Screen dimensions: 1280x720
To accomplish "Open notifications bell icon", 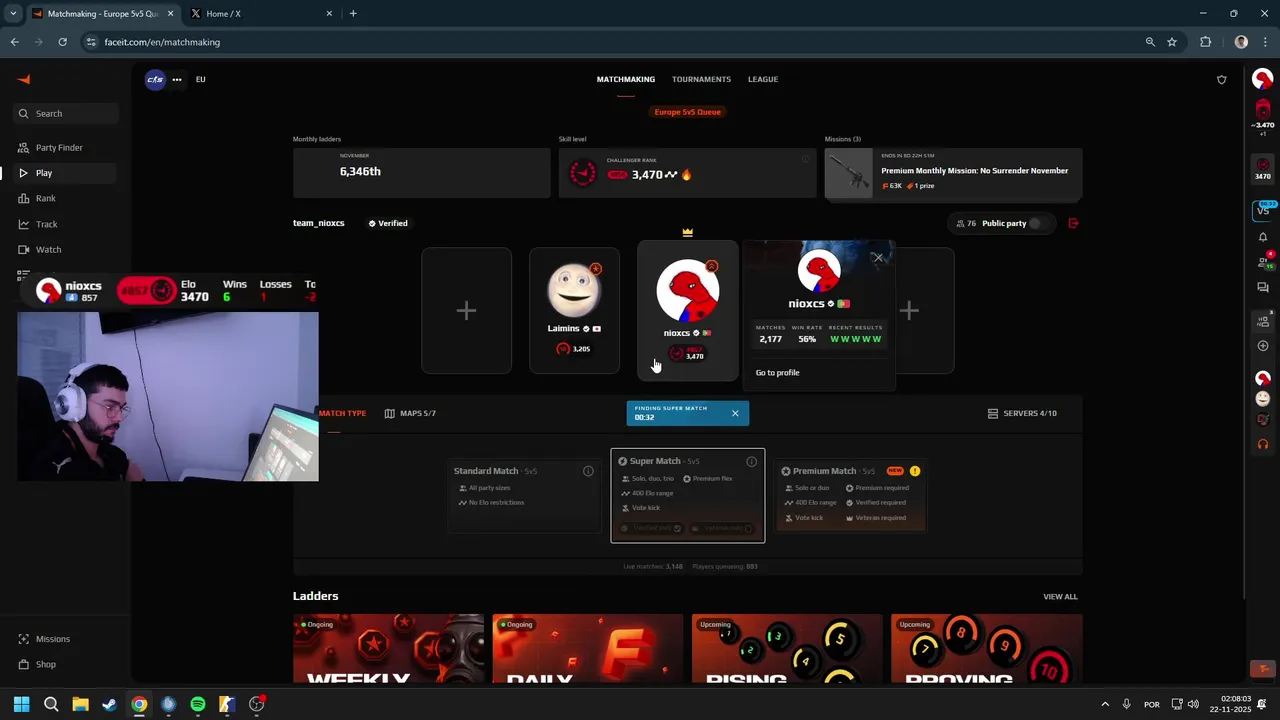I will coord(1263,237).
